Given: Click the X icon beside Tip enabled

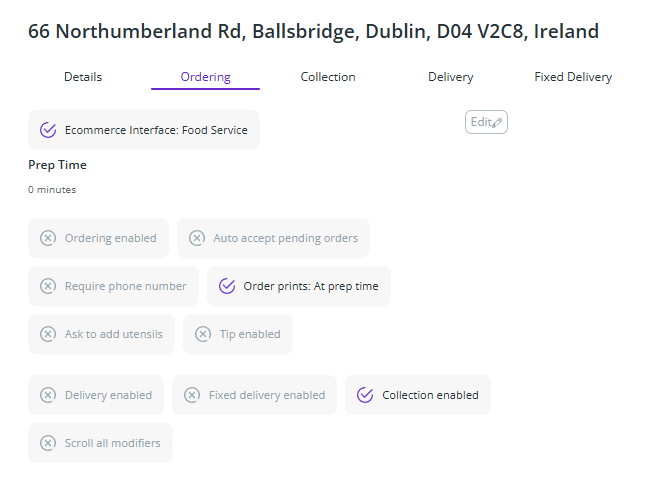Looking at the screenshot, I should pos(203,334).
